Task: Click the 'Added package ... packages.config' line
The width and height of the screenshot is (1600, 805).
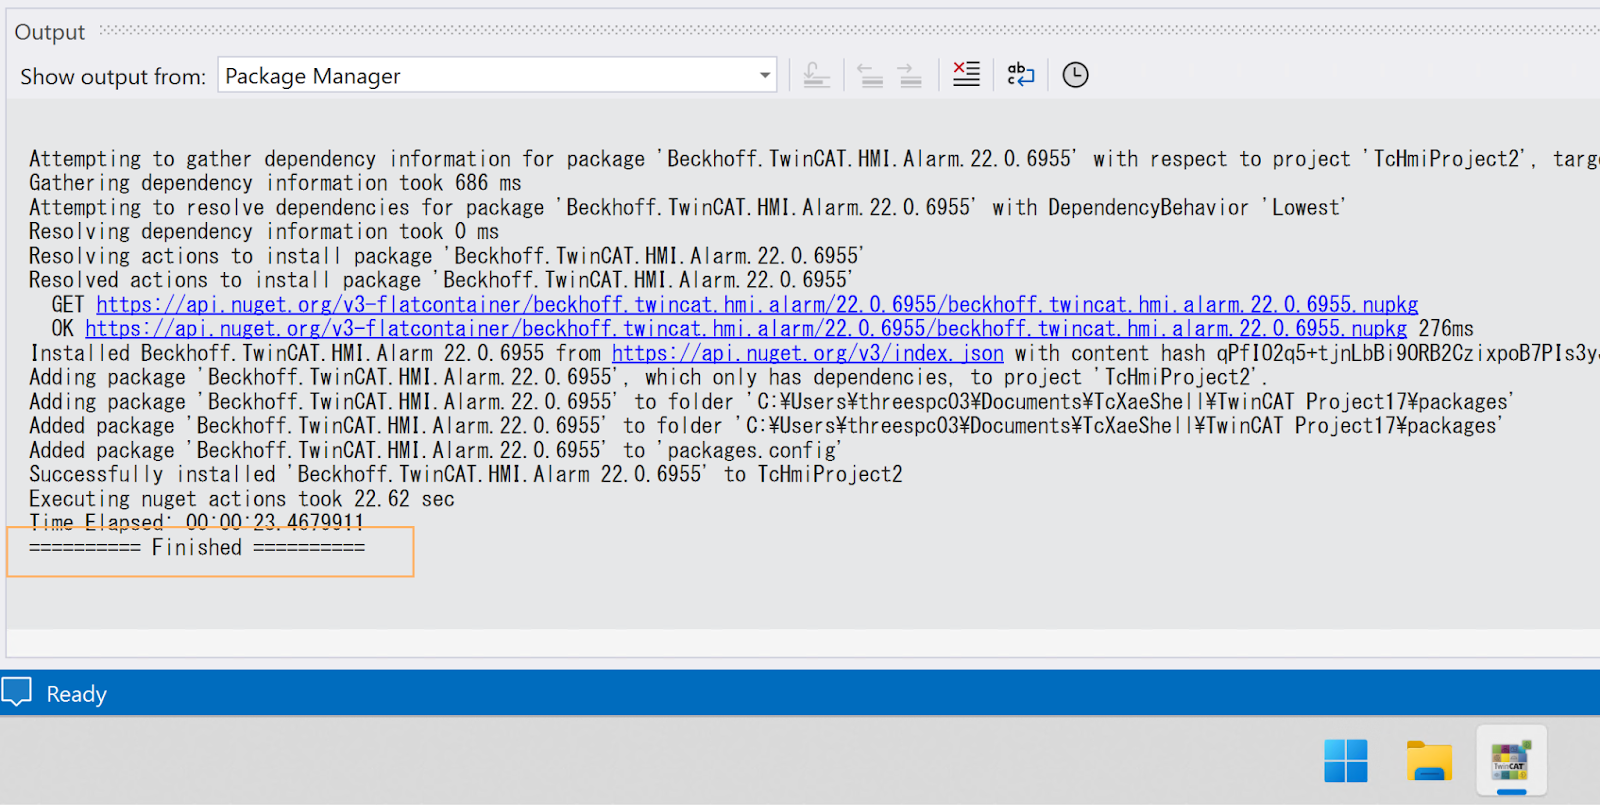Action: coord(435,450)
